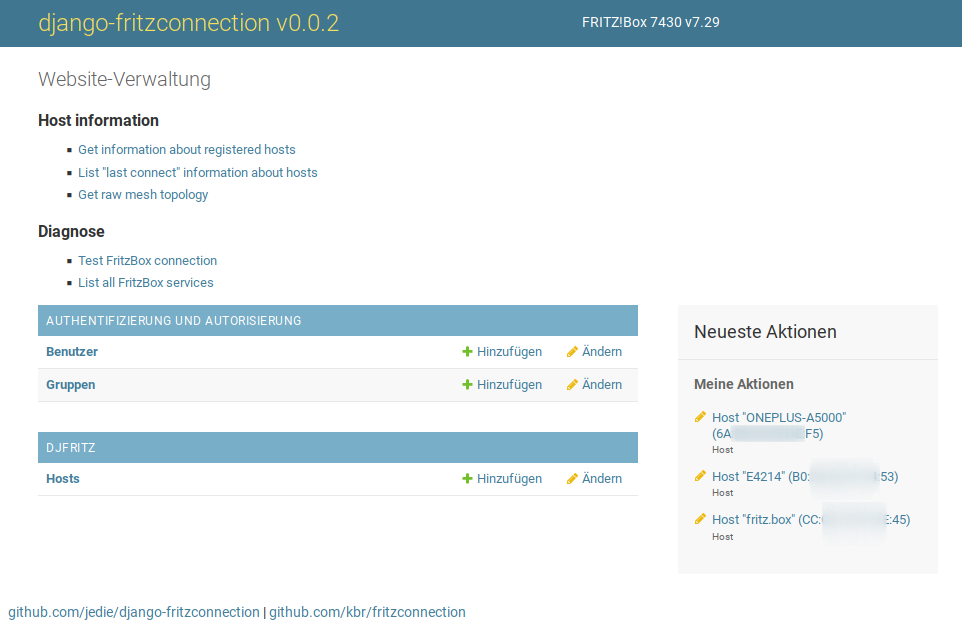962x629 pixels.
Task: Open the Gruppen model link
Action: (71, 385)
